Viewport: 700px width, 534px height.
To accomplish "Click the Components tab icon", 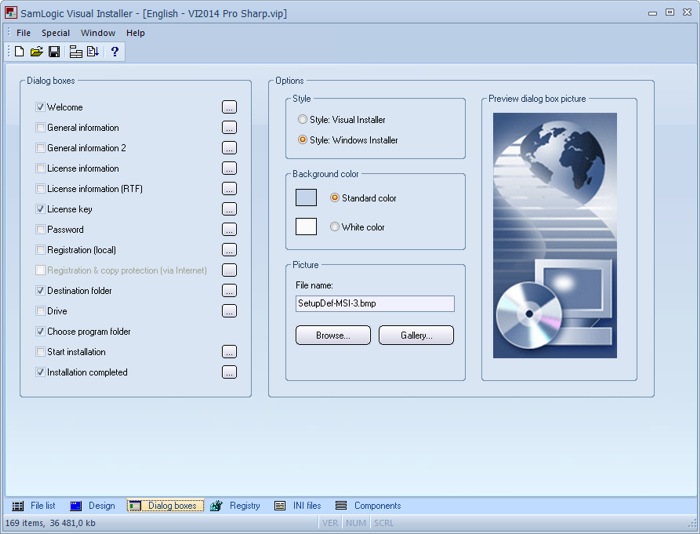I will (341, 506).
